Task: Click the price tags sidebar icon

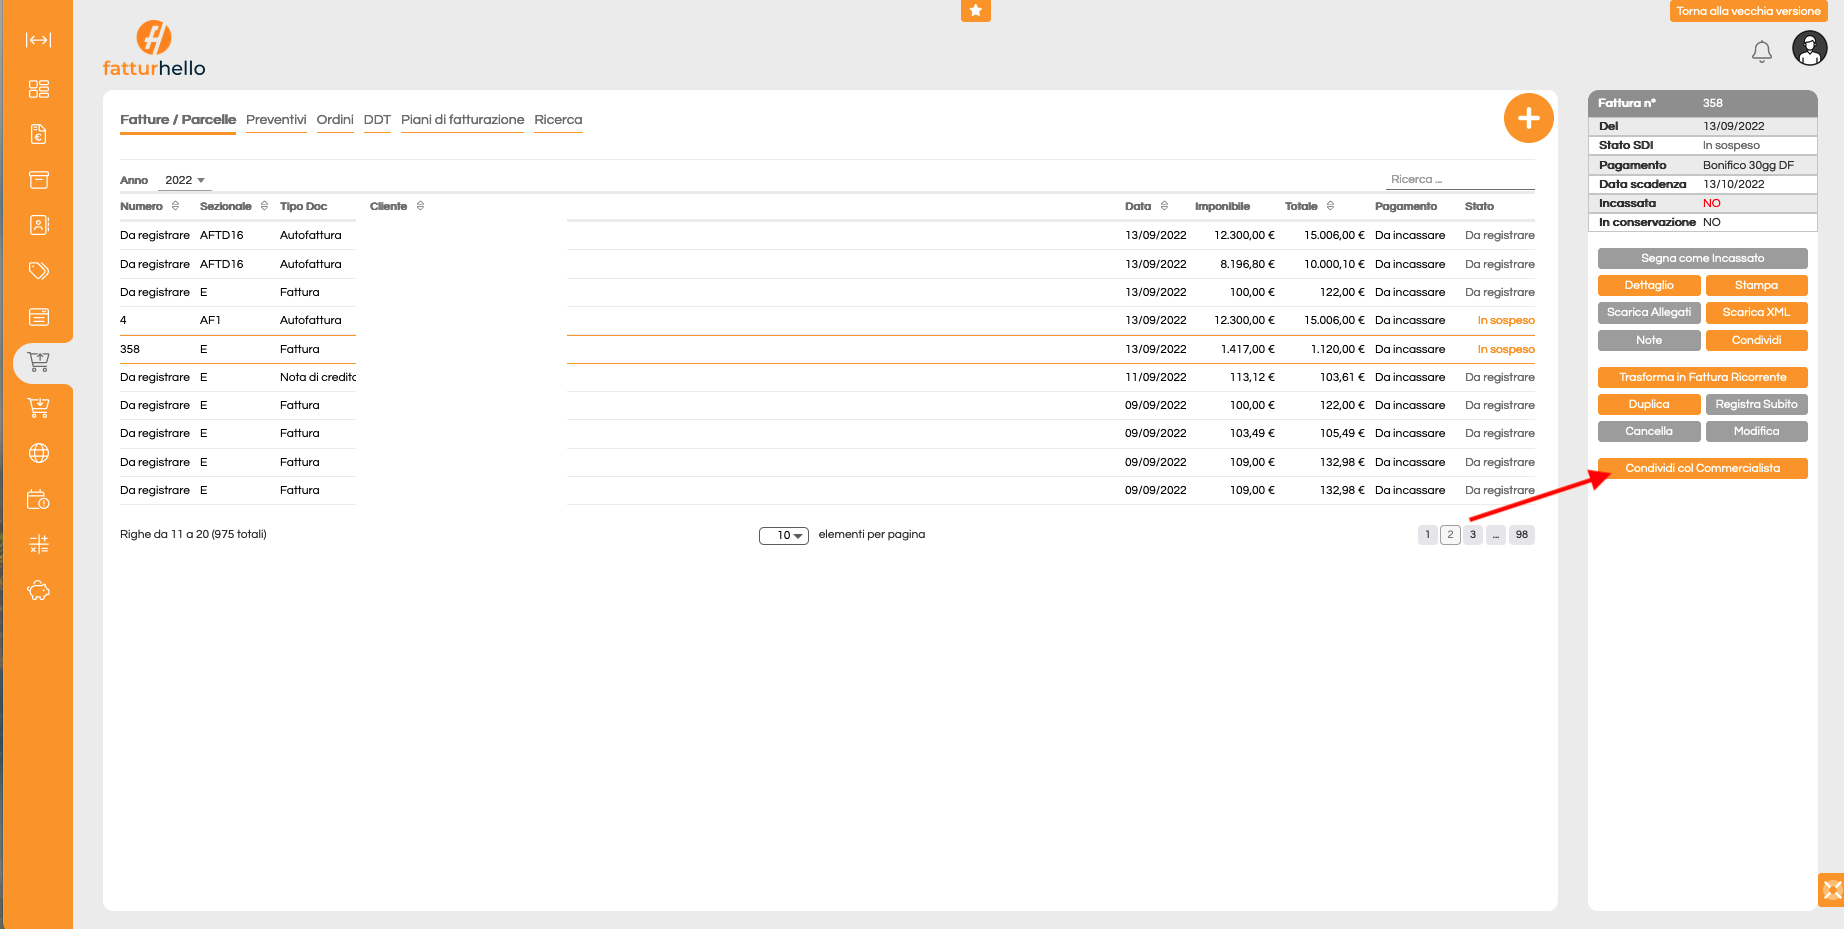Action: point(38,271)
